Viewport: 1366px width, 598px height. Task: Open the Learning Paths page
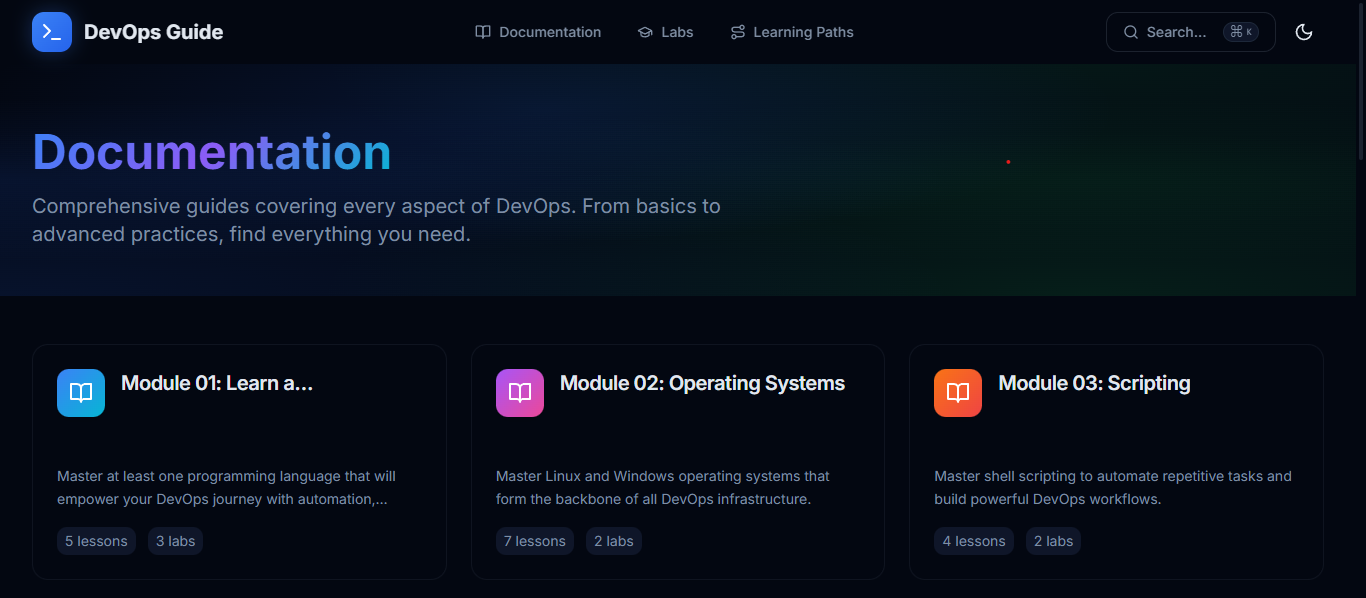803,31
